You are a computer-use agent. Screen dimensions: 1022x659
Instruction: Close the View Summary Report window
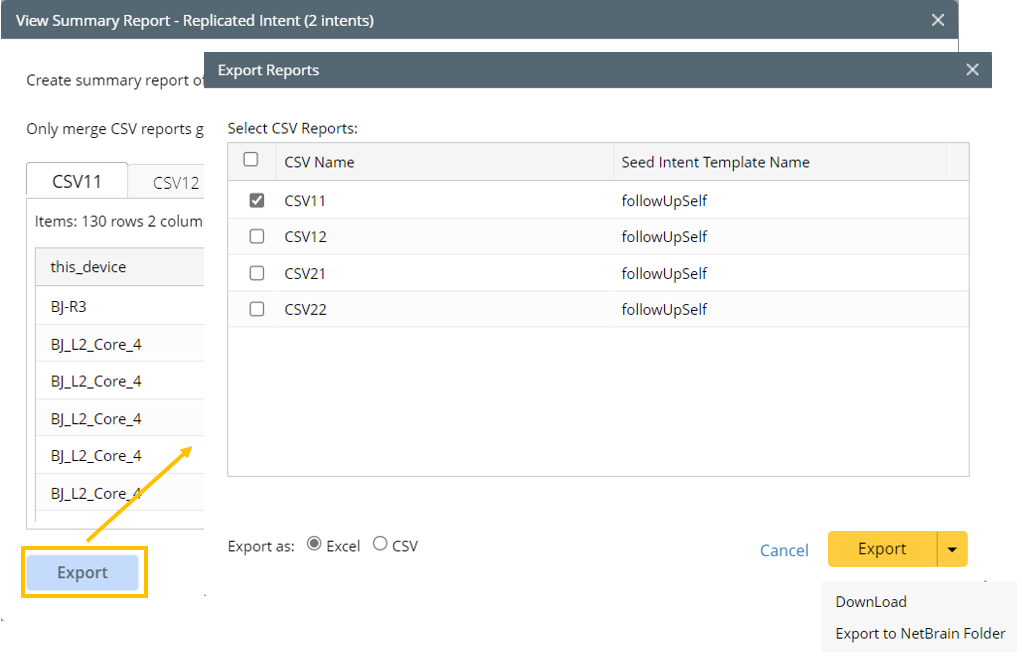pos(937,20)
